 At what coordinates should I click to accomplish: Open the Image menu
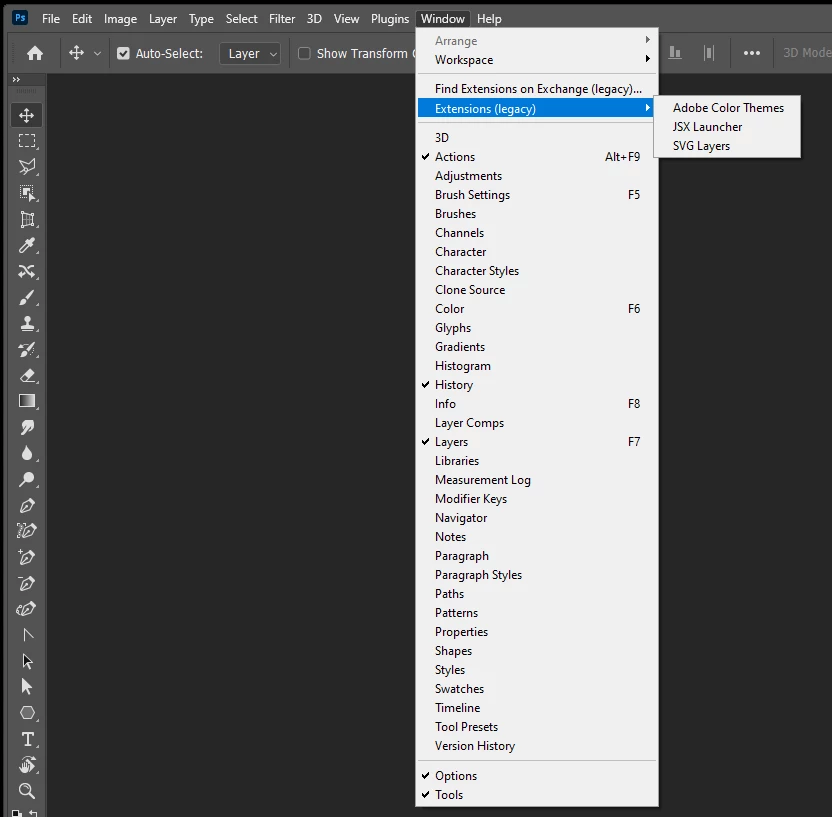click(x=120, y=19)
